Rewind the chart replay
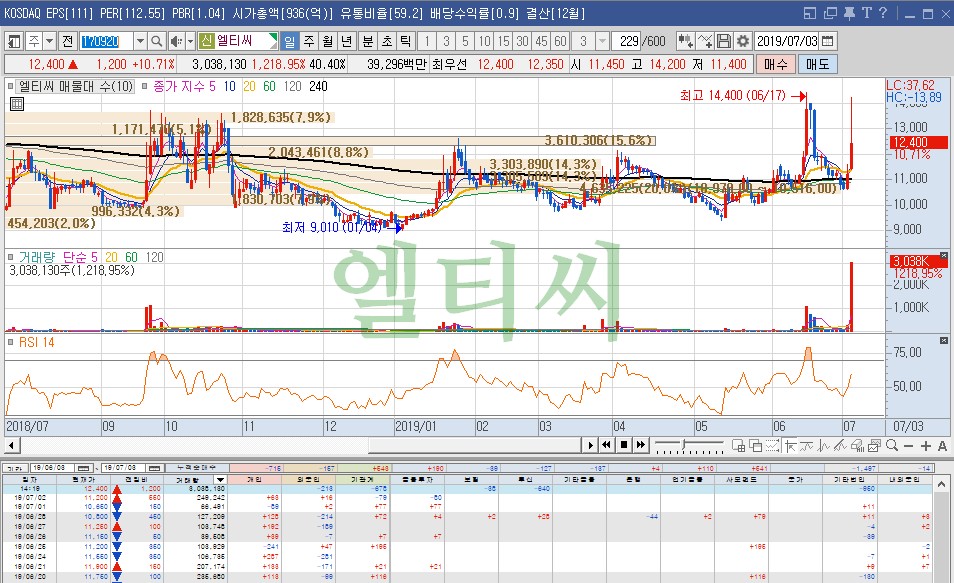 pyautogui.click(x=607, y=445)
